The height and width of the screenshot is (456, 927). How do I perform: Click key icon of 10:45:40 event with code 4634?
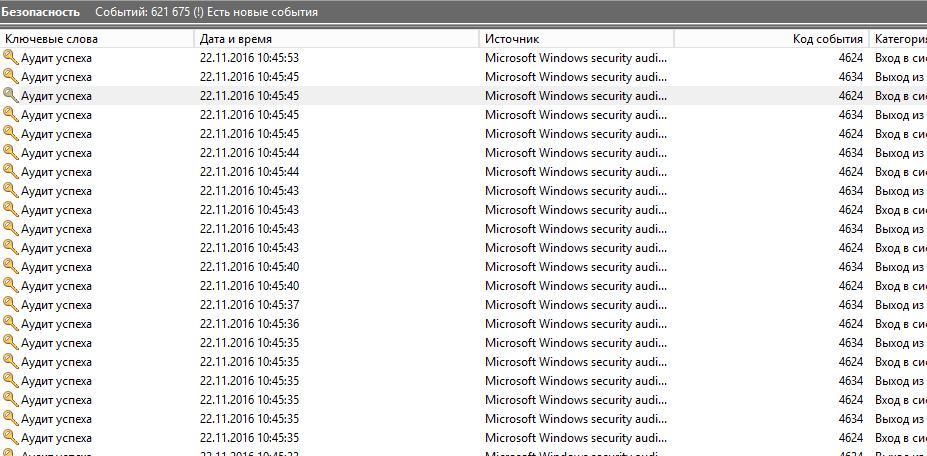click(11, 267)
